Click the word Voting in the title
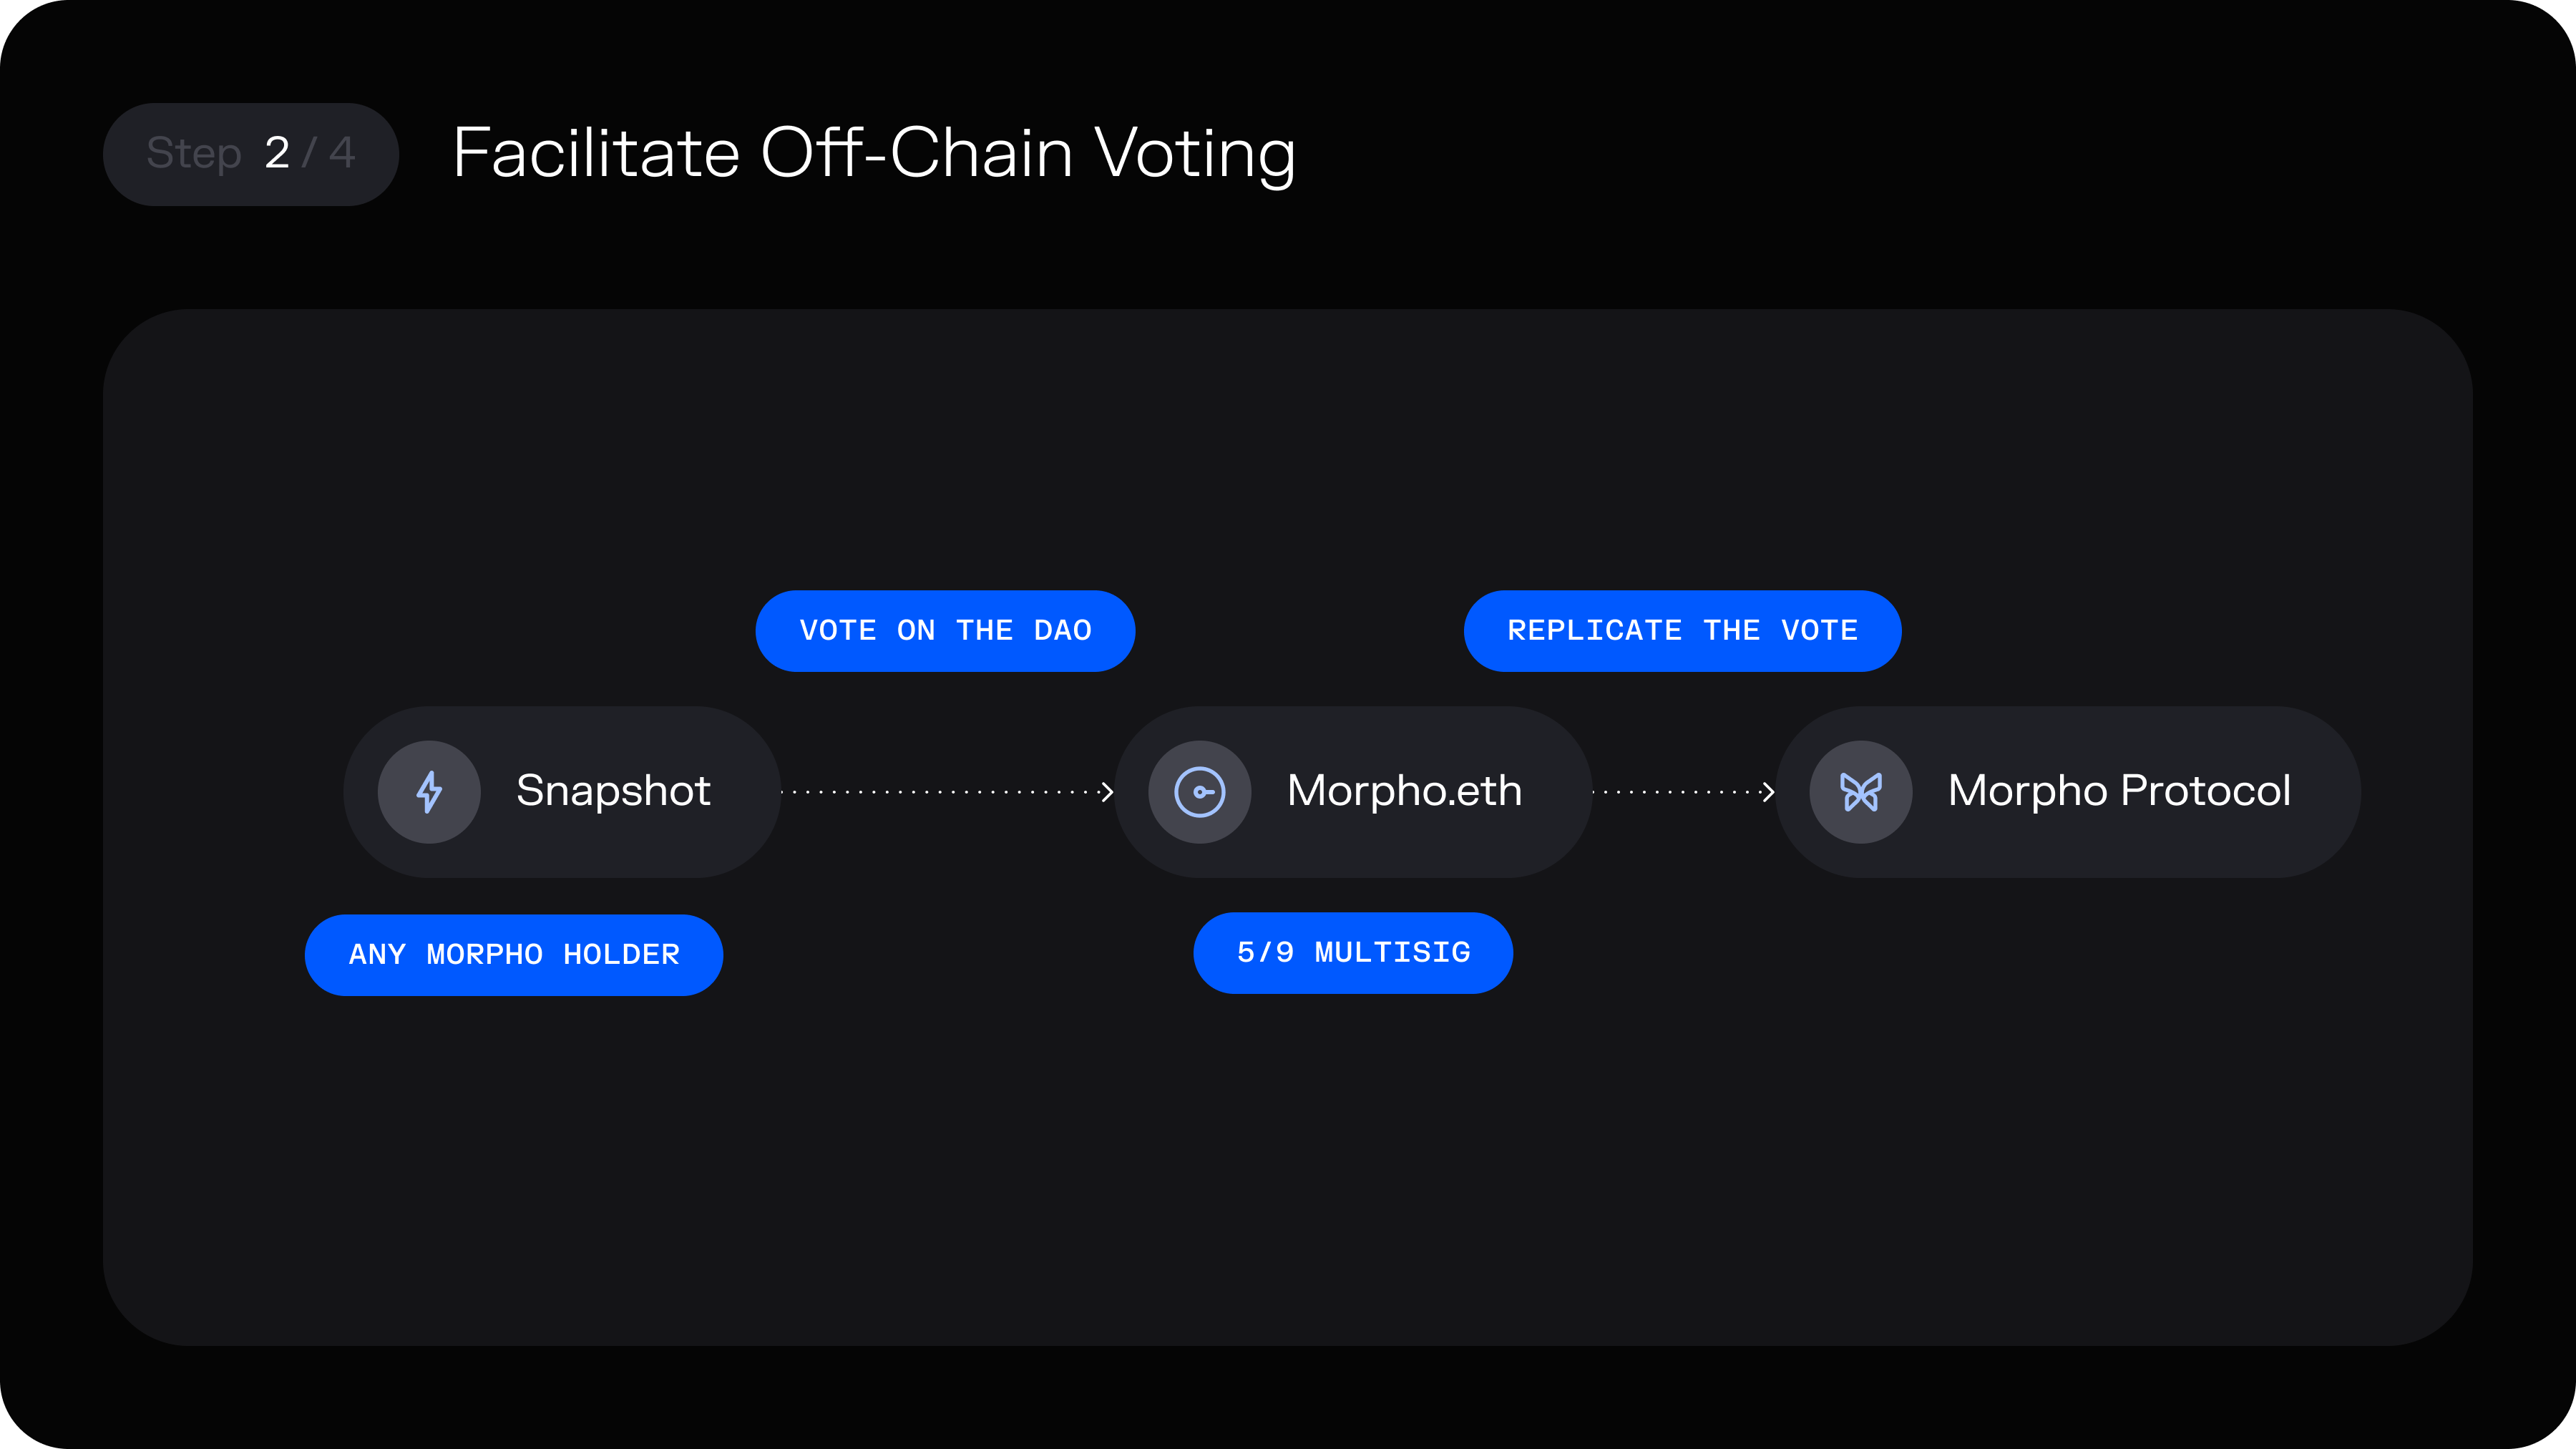Image resolution: width=2576 pixels, height=1449 pixels. coord(1195,154)
